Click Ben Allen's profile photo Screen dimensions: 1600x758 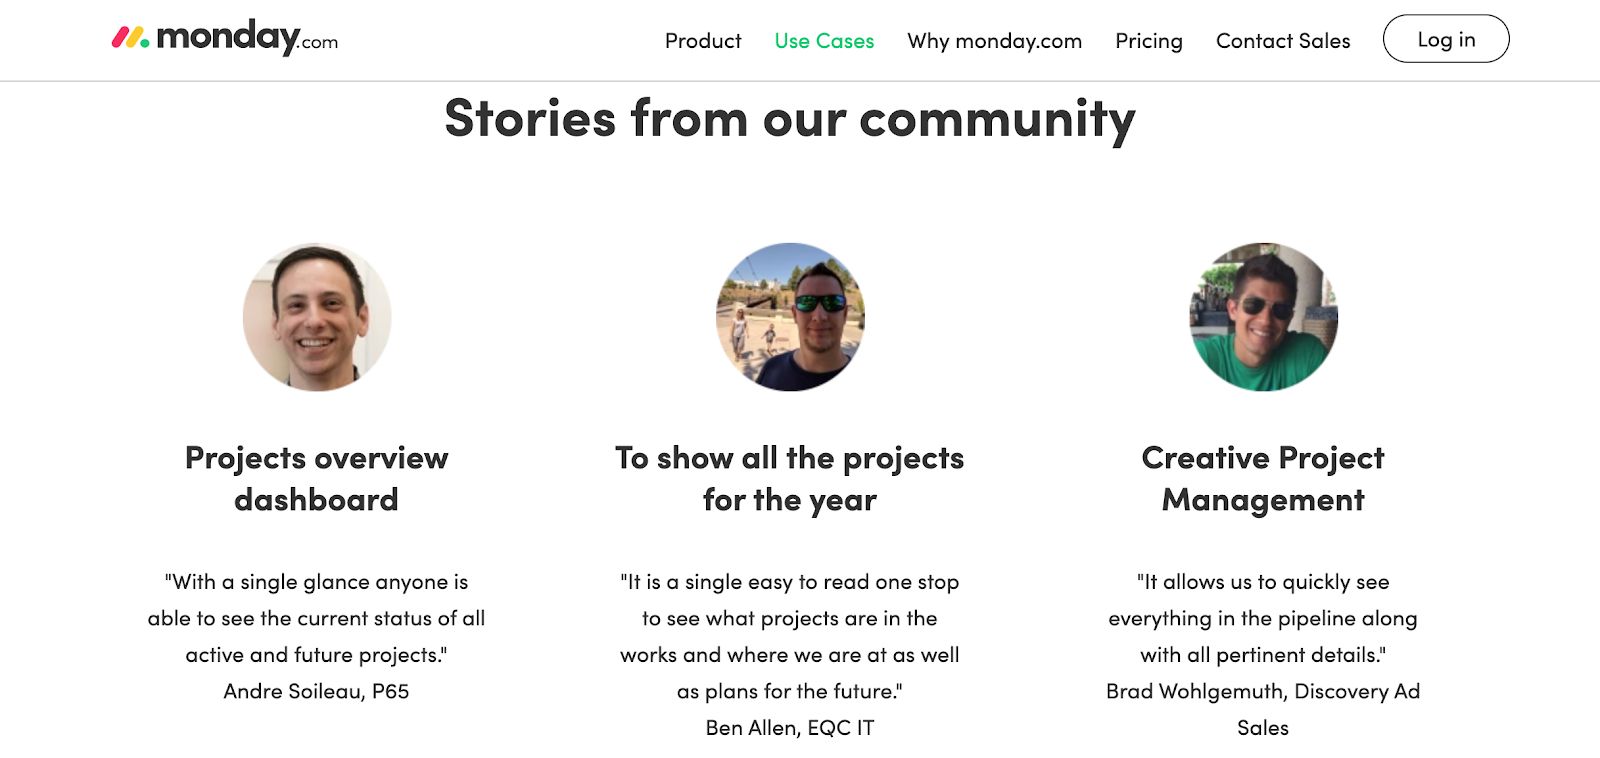[x=790, y=317]
